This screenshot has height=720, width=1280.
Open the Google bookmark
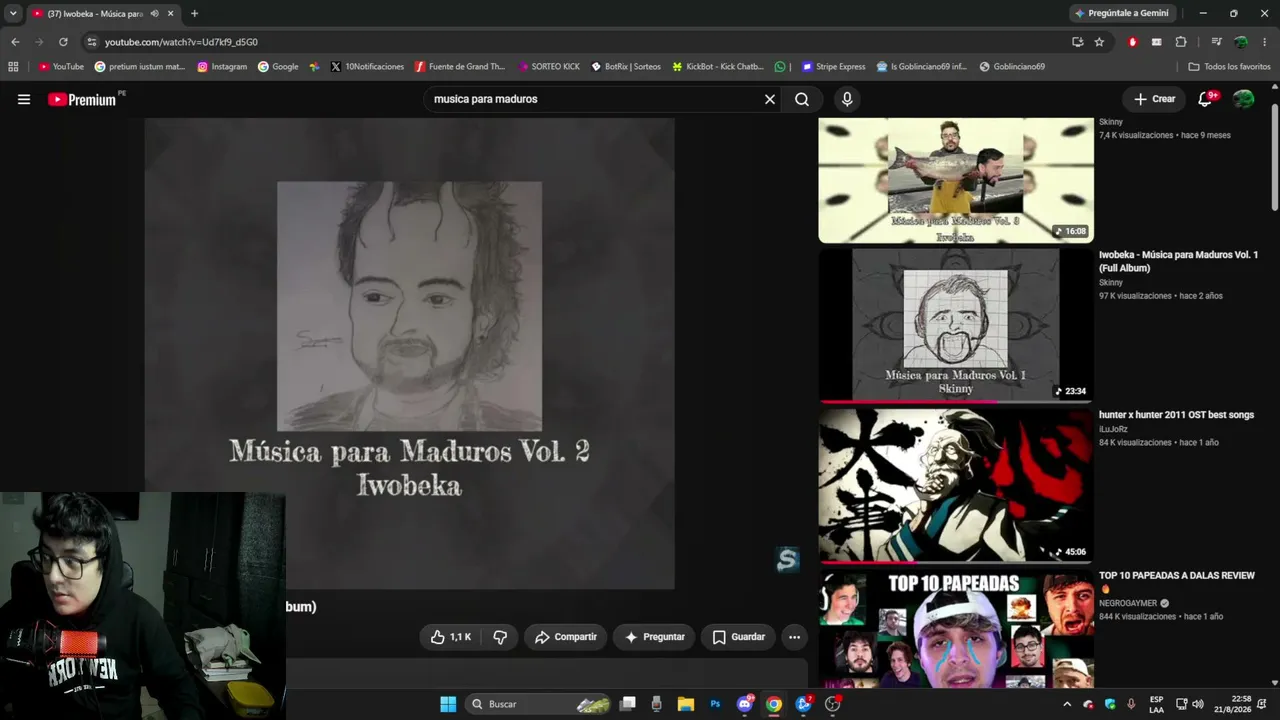coord(278,67)
